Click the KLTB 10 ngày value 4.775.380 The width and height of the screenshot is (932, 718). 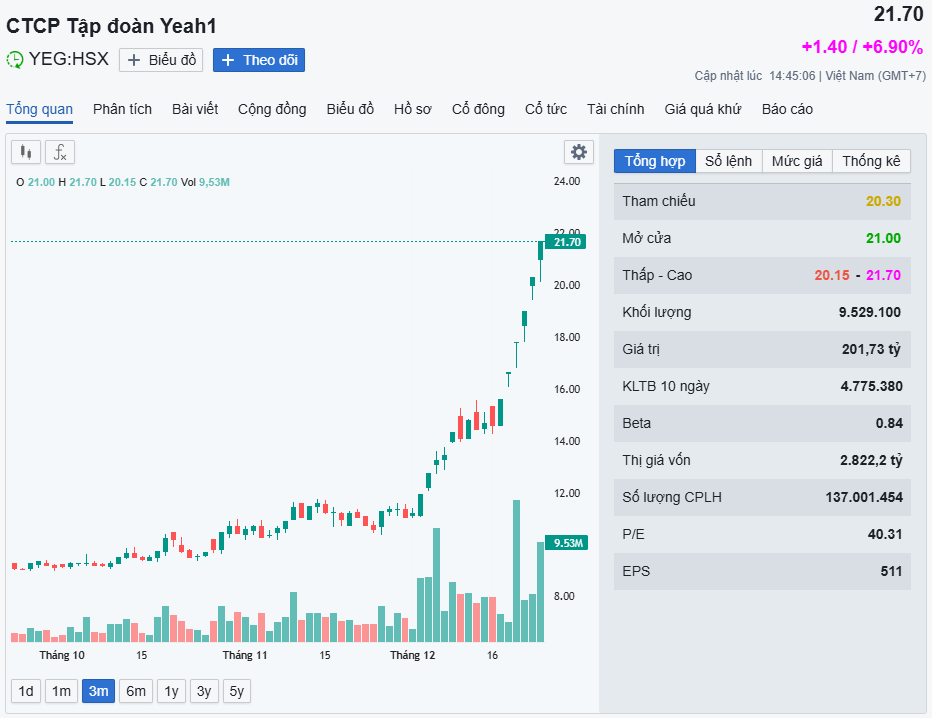tap(871, 386)
